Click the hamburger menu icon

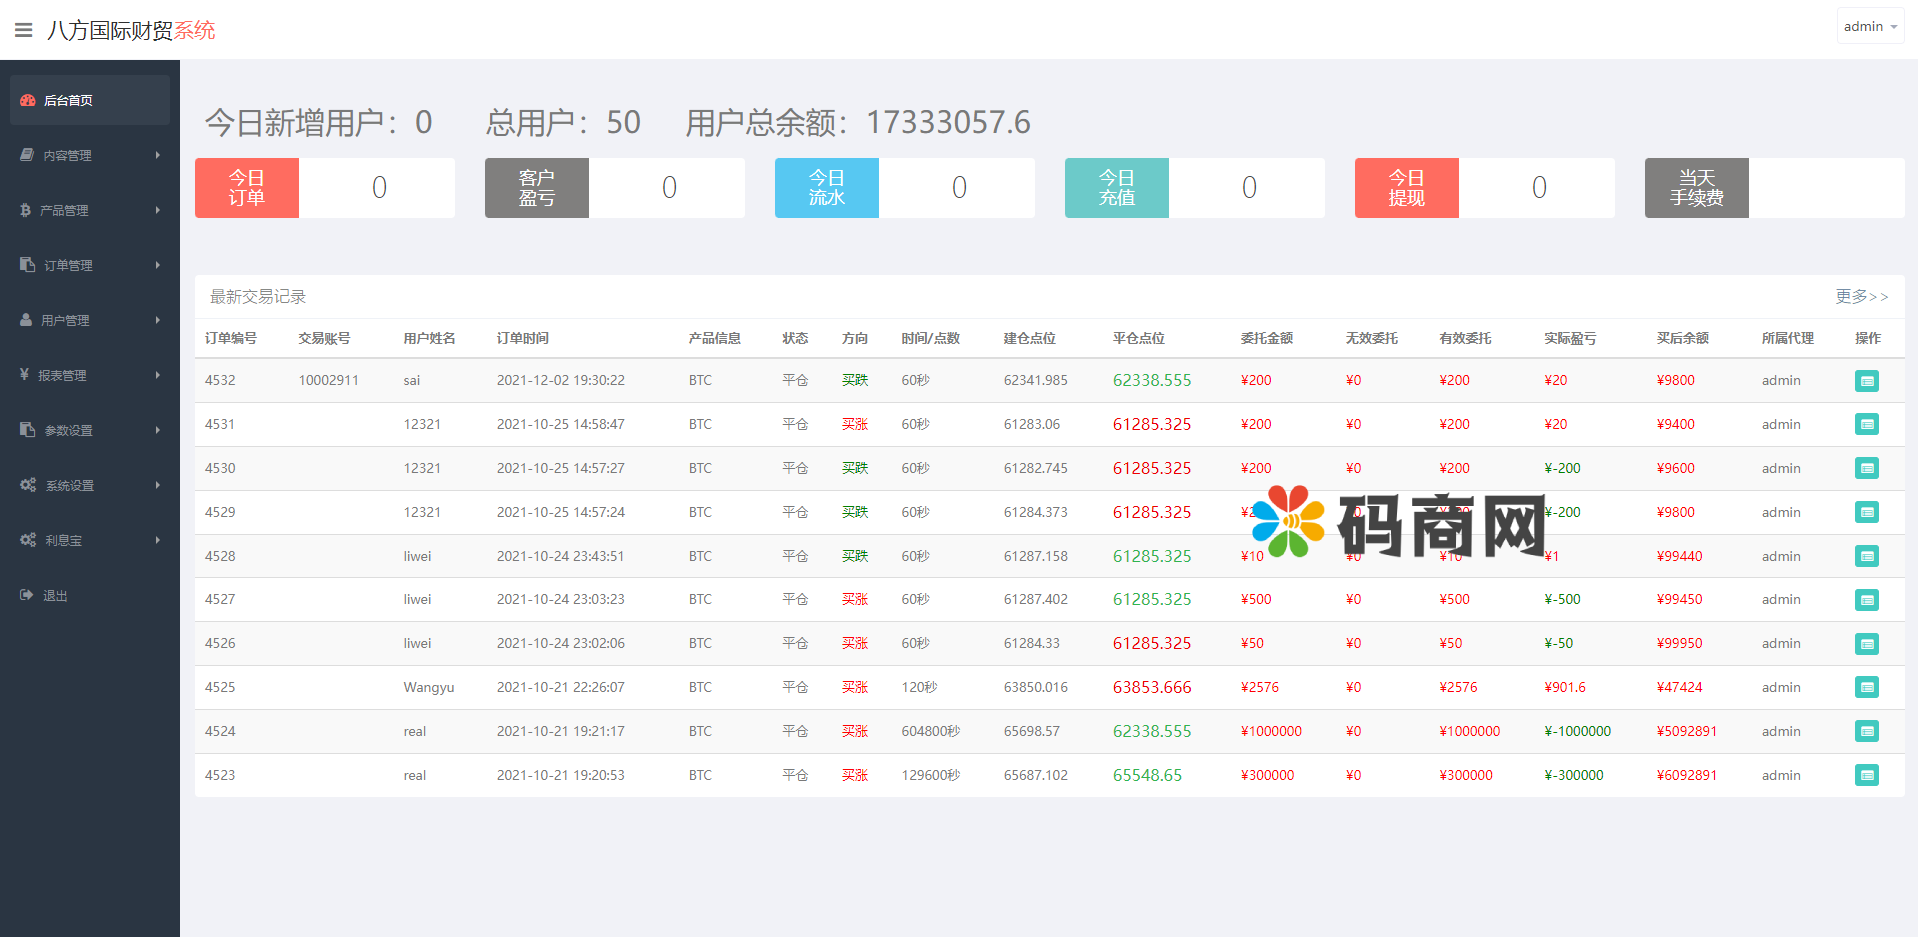tap(24, 30)
